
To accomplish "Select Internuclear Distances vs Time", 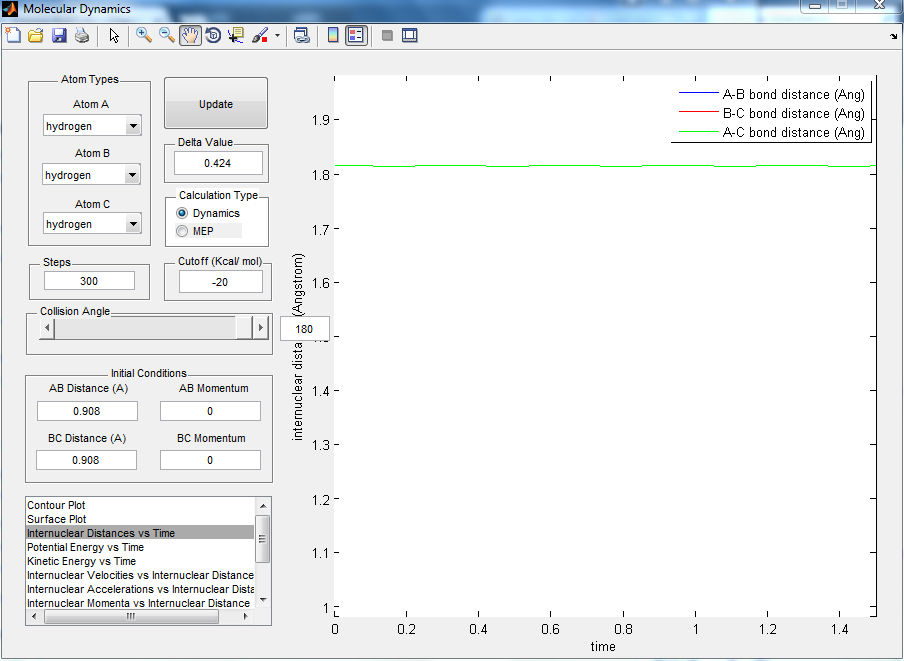I will (140, 532).
